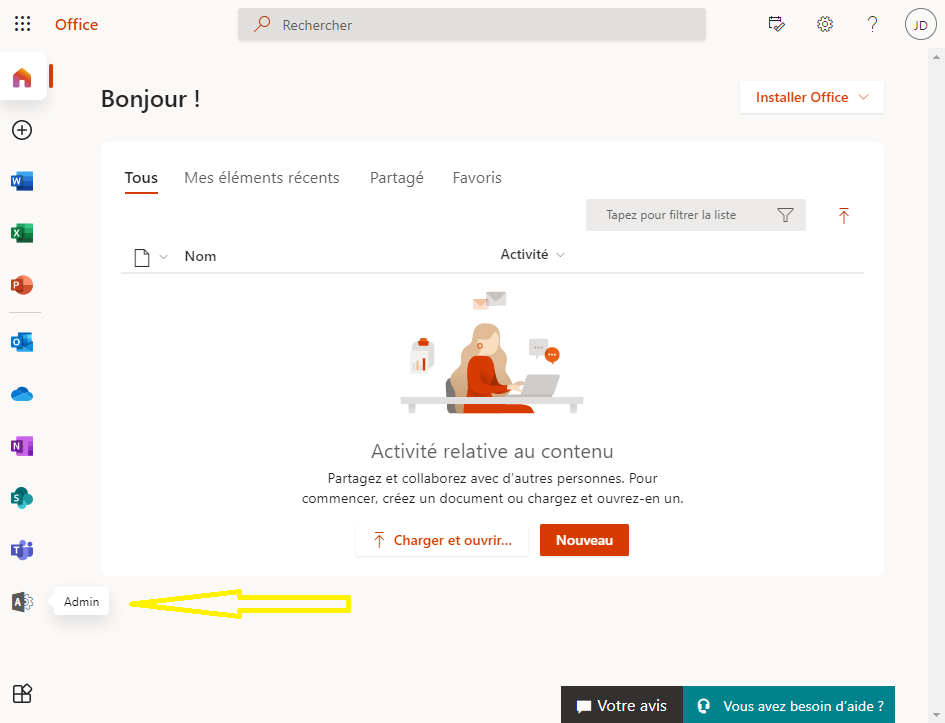
Task: Open Excel from the sidebar
Action: click(22, 233)
